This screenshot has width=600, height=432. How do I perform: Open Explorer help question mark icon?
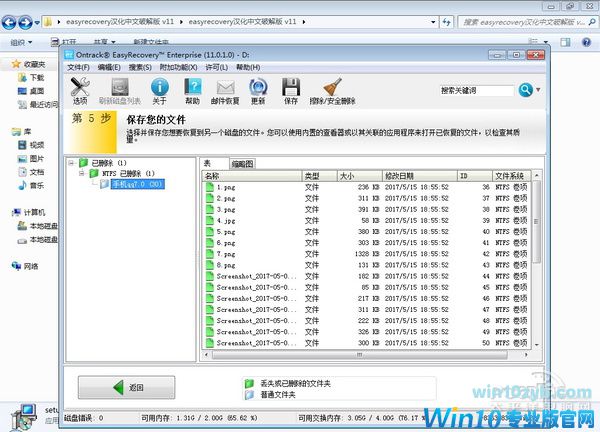click(x=586, y=42)
